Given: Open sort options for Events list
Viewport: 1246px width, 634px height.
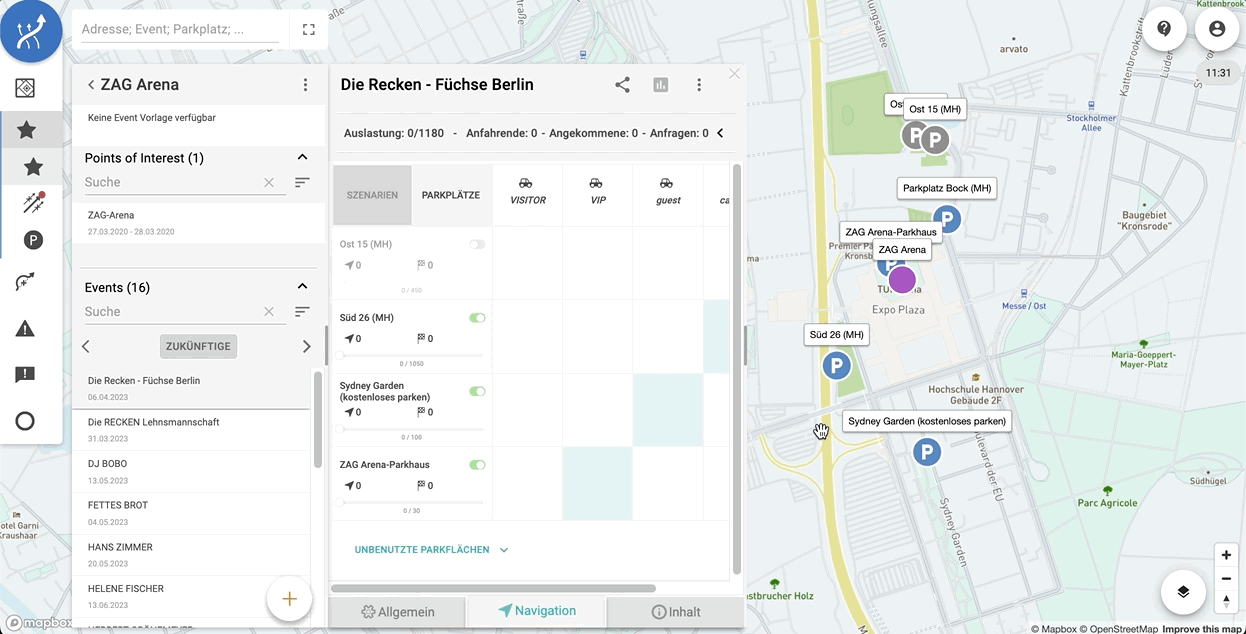Looking at the screenshot, I should click(302, 312).
